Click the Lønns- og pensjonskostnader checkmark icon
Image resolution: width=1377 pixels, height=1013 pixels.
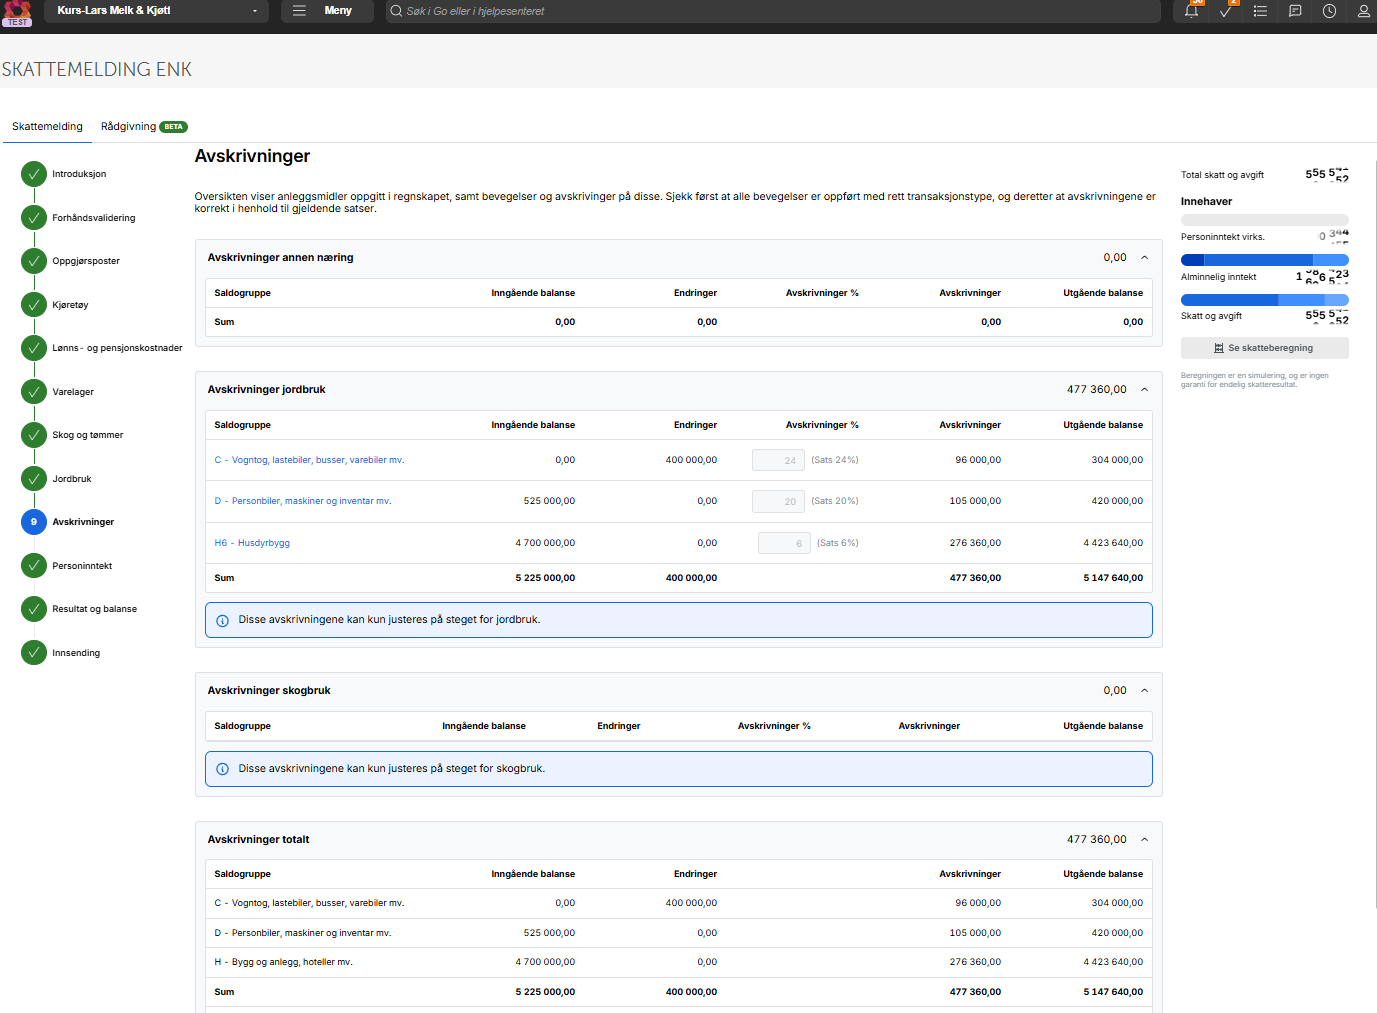pyautogui.click(x=34, y=348)
